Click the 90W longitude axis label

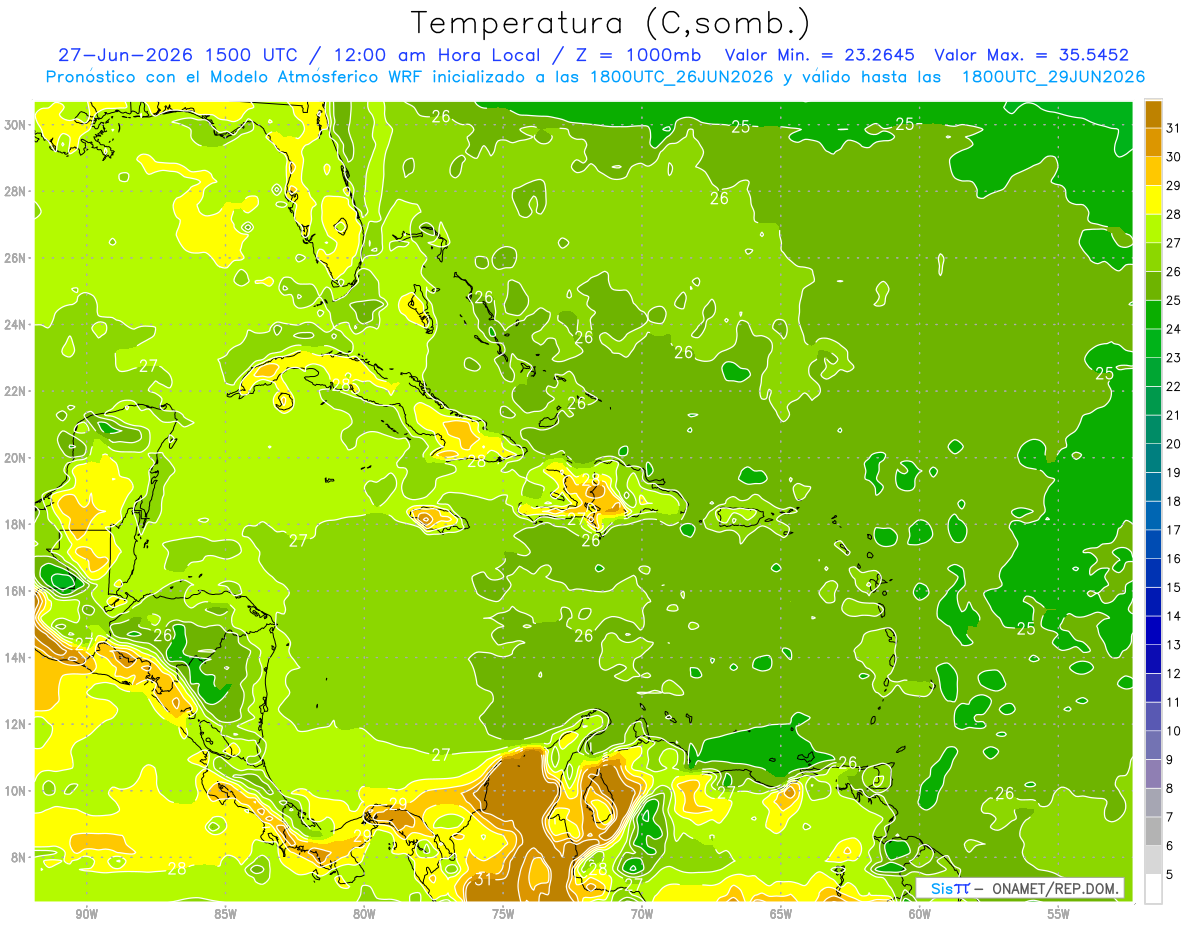[87, 915]
